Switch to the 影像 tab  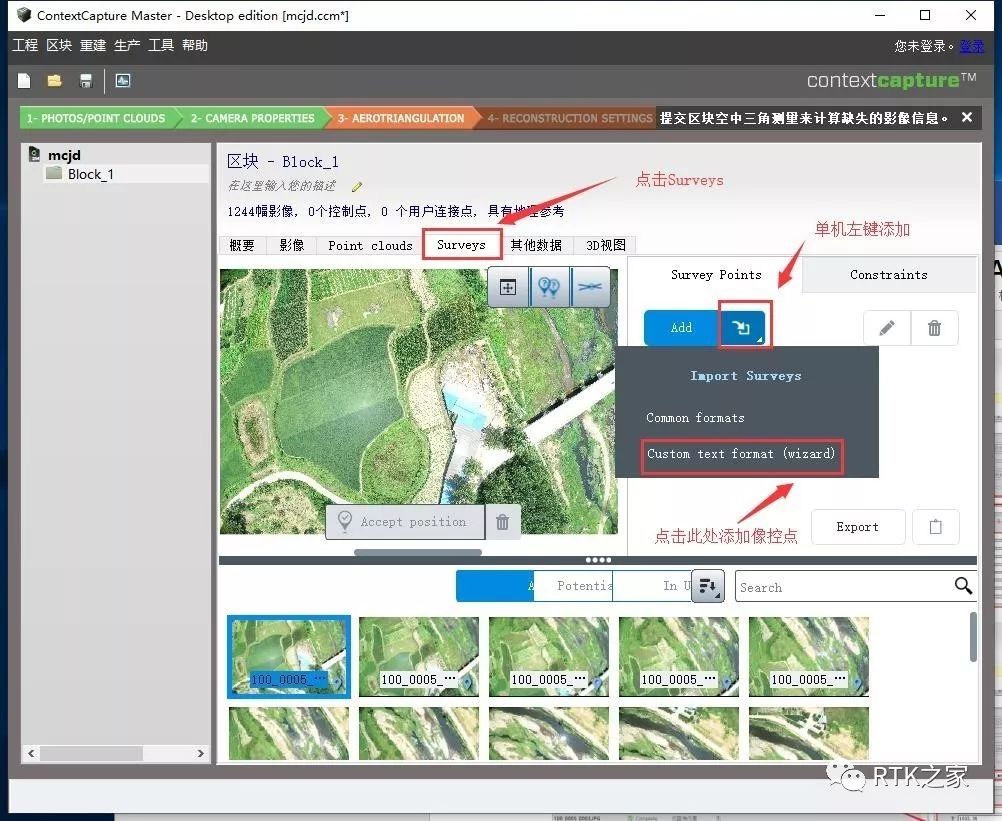(x=291, y=245)
